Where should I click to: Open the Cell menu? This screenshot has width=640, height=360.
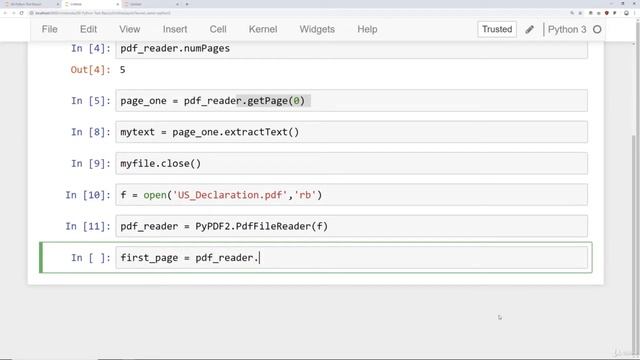pyautogui.click(x=218, y=29)
